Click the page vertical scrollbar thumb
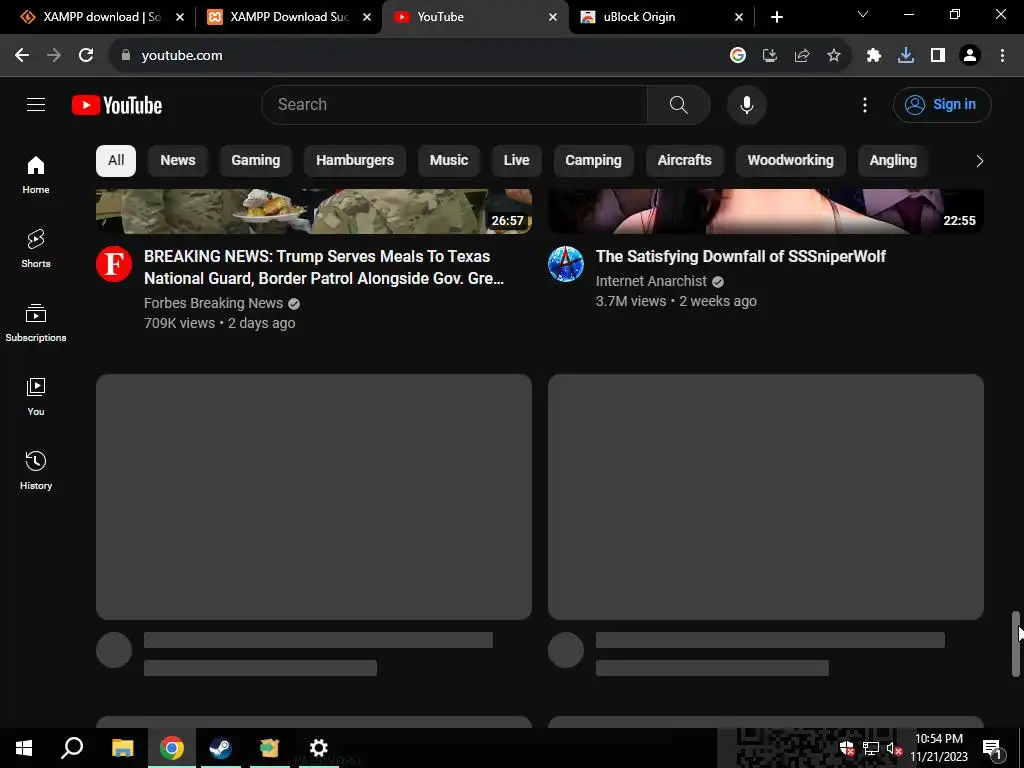Image resolution: width=1024 pixels, height=768 pixels. (1016, 643)
